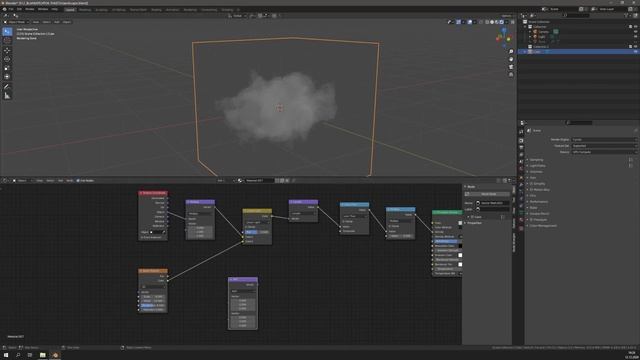The image size is (640, 360).
Task: Open the node editor Node menu
Action: pos(70,180)
